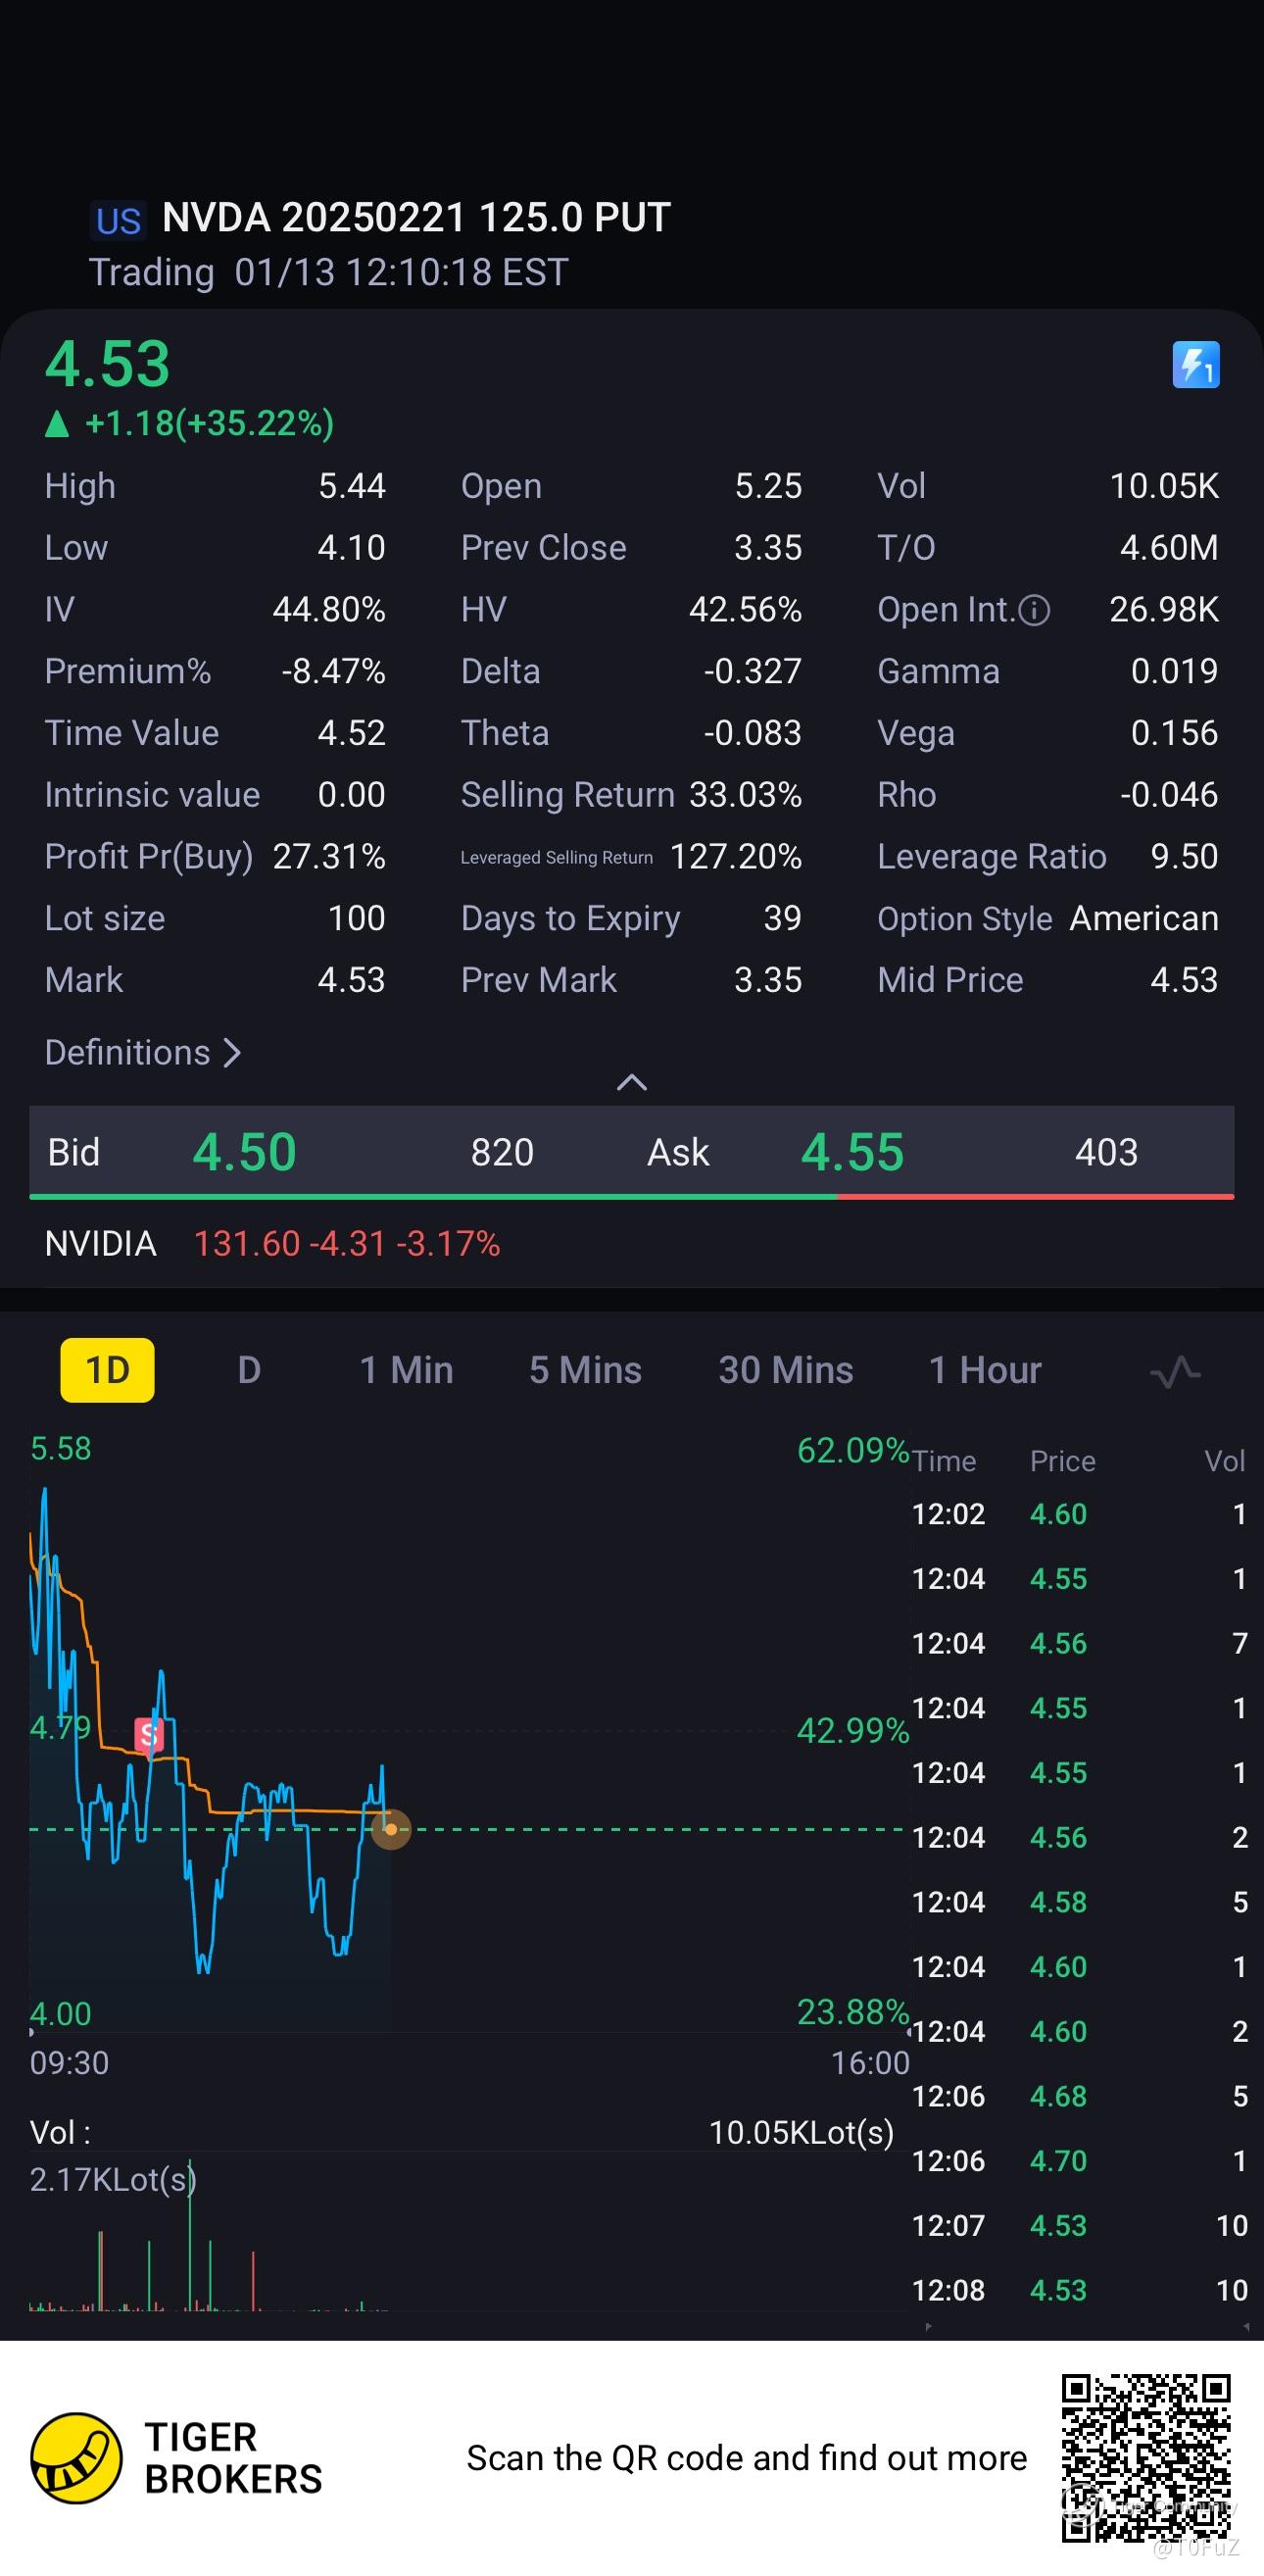Collapse the quote details with up chevron

632,1083
